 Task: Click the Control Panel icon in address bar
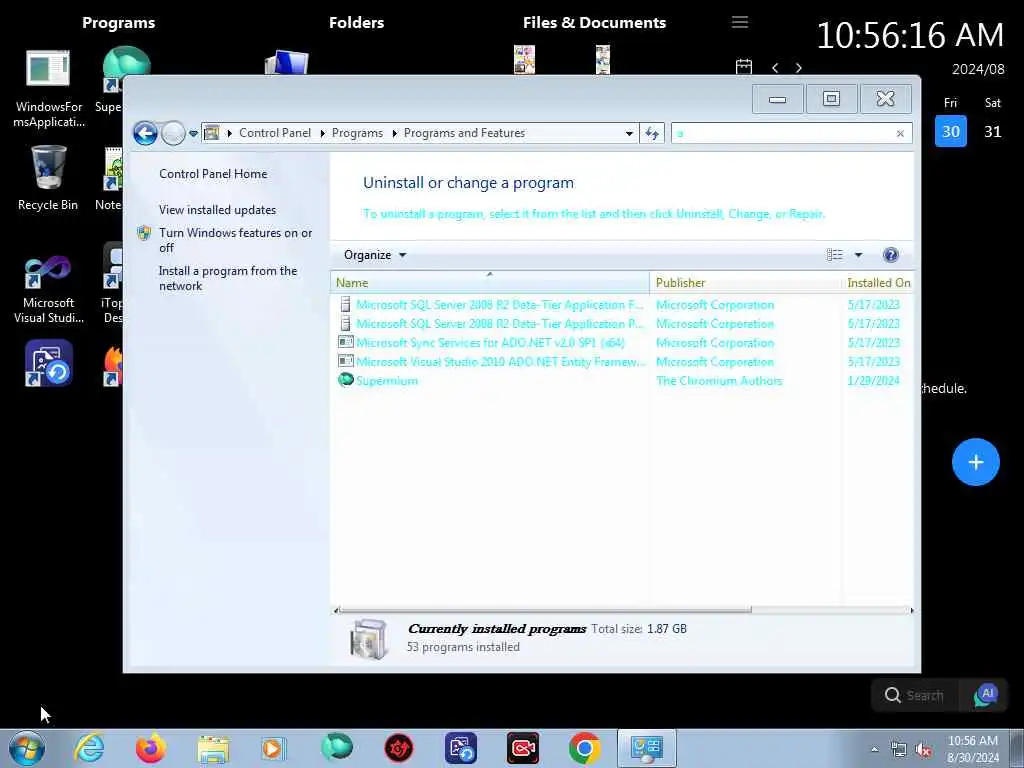[212, 133]
